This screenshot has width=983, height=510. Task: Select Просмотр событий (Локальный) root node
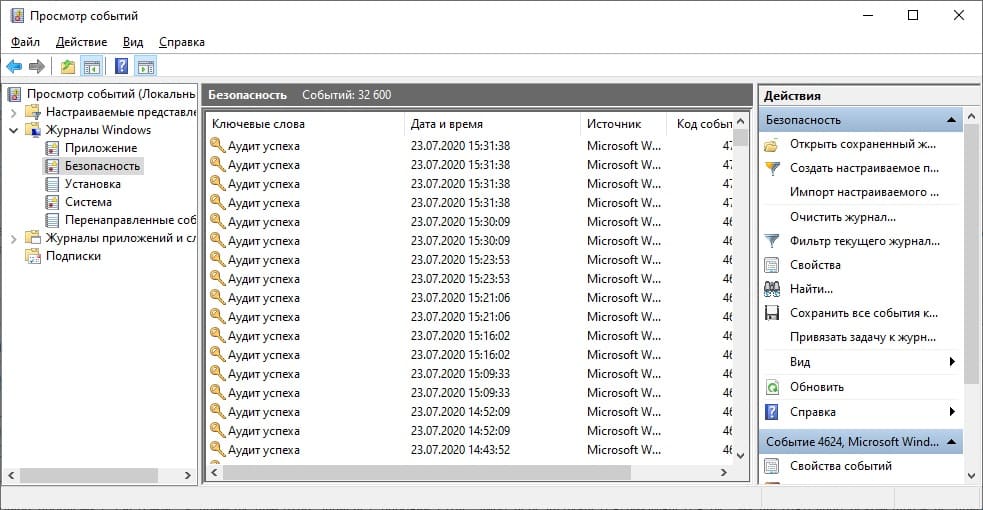point(111,94)
